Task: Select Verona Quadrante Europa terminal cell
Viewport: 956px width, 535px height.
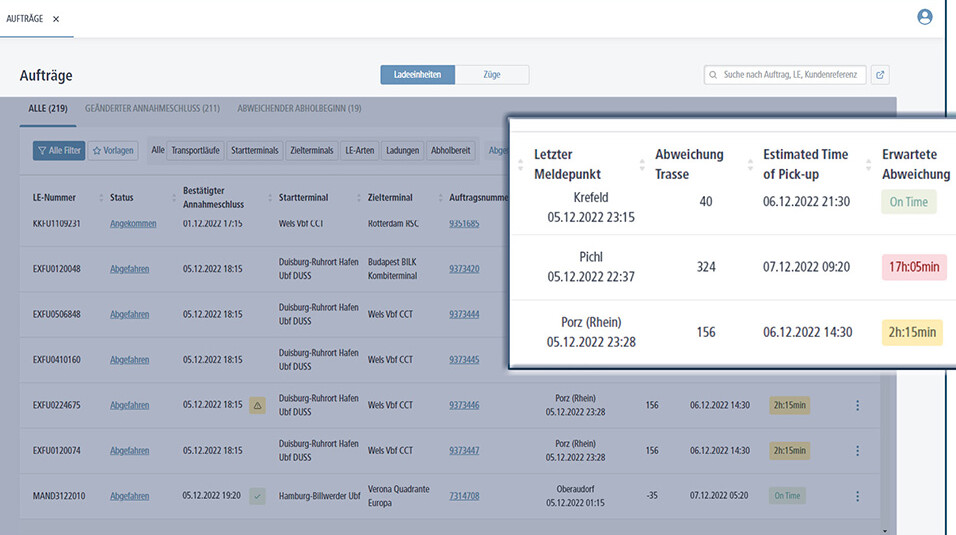Action: click(399, 496)
